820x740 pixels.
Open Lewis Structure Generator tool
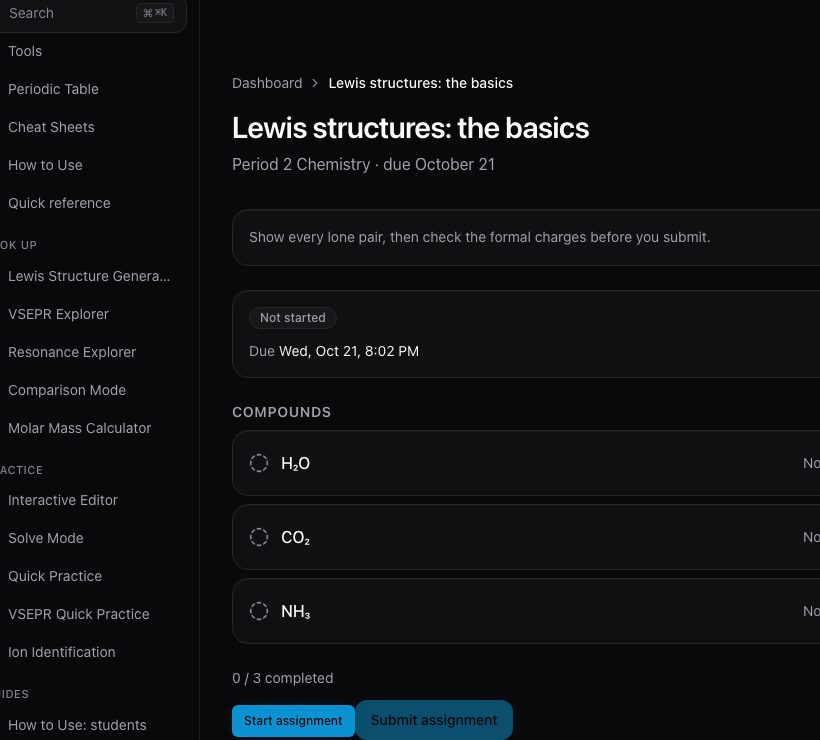click(x=89, y=276)
